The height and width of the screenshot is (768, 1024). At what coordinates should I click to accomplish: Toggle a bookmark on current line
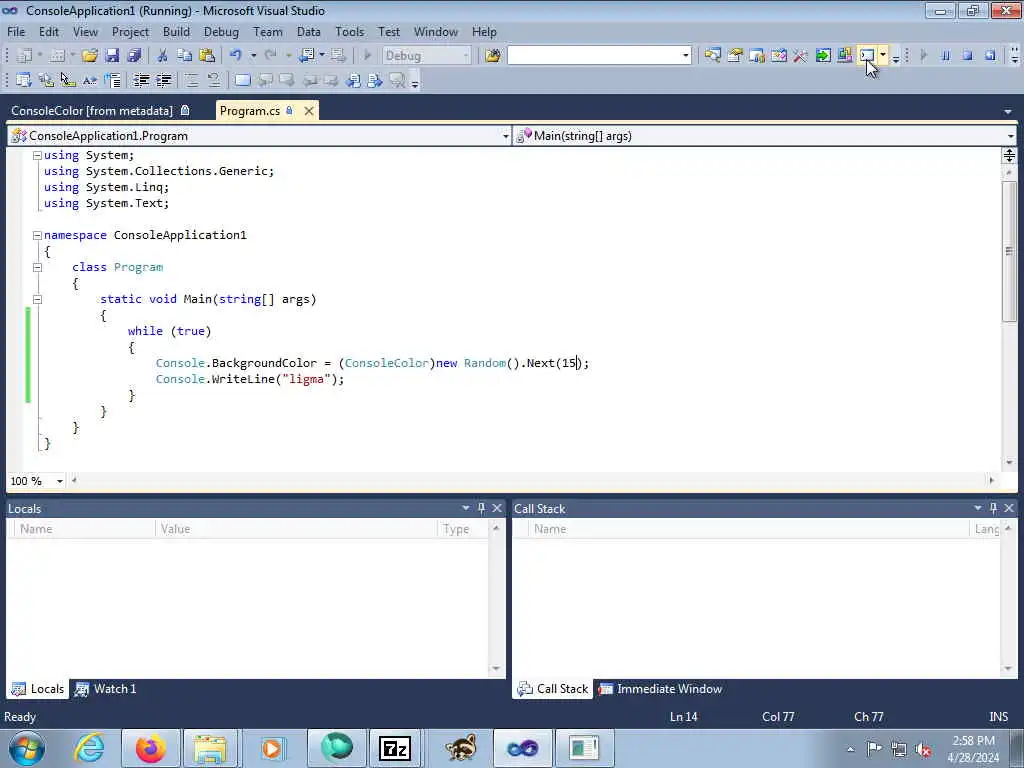point(242,80)
